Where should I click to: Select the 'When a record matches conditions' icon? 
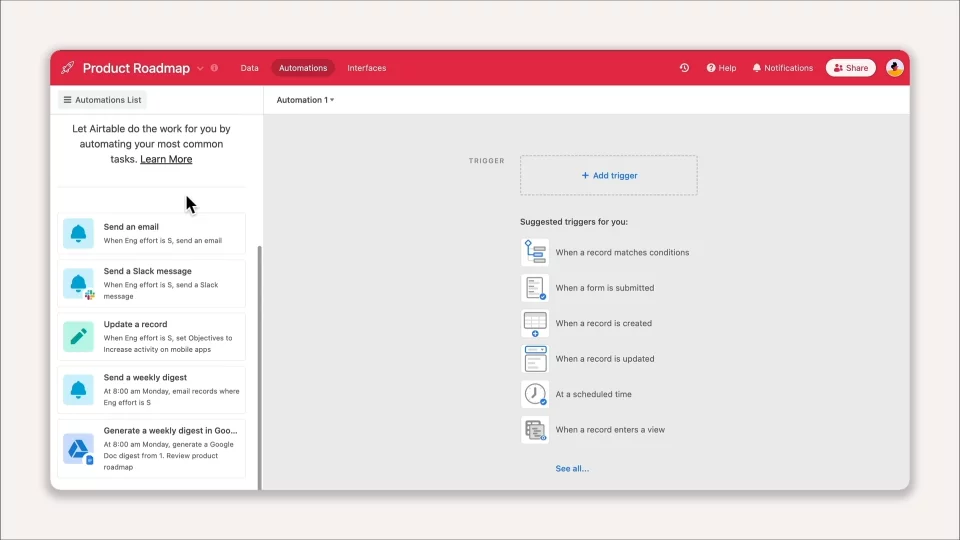pos(534,252)
